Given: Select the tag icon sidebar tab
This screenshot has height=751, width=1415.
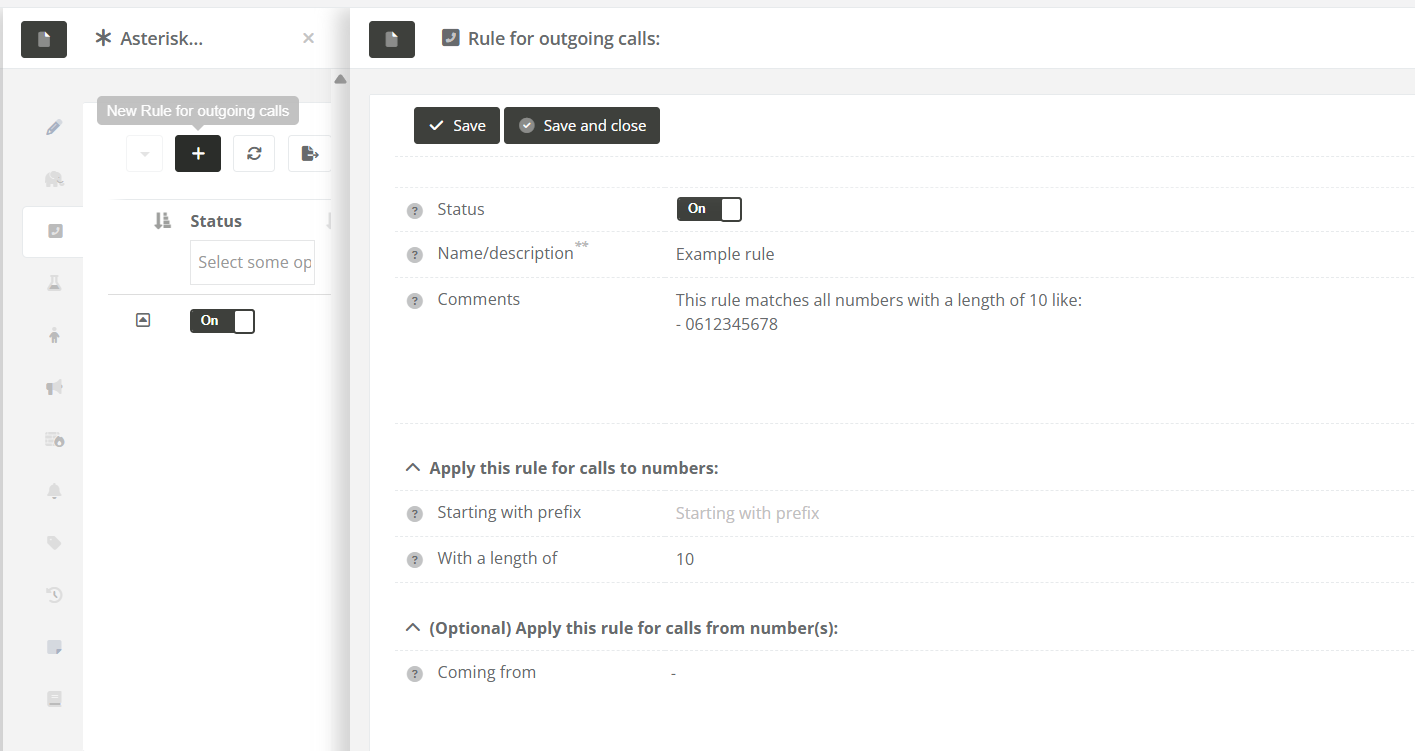Looking at the screenshot, I should click(x=54, y=543).
